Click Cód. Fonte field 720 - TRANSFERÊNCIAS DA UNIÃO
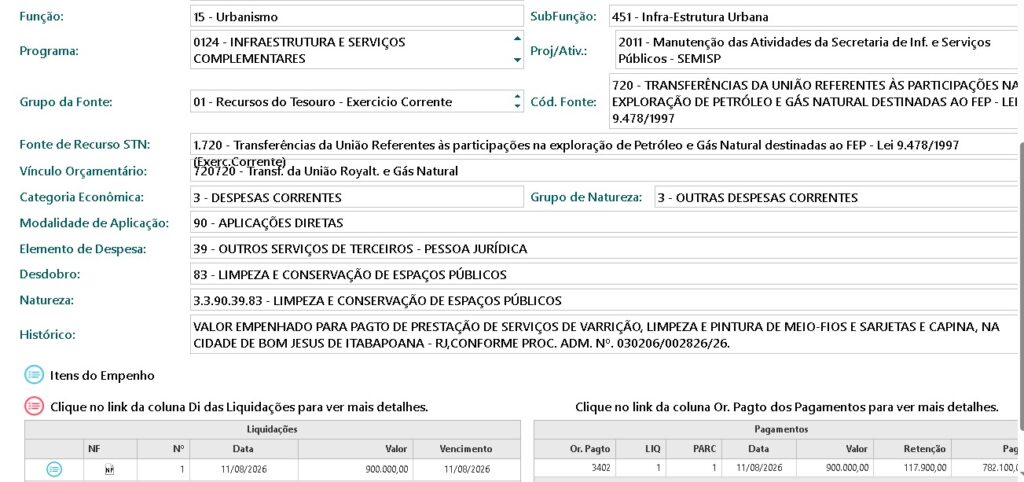The width and height of the screenshot is (1024, 482). 813,102
